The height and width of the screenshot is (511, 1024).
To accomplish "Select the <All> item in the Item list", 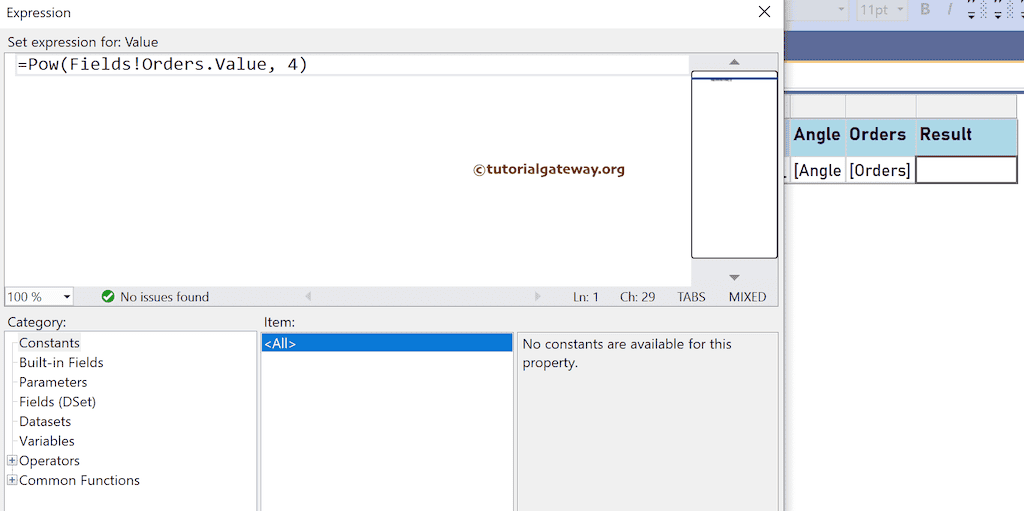I will 387,343.
